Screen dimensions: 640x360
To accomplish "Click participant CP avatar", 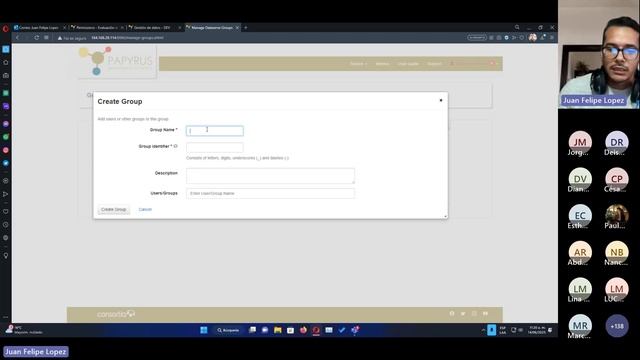I will tap(617, 179).
